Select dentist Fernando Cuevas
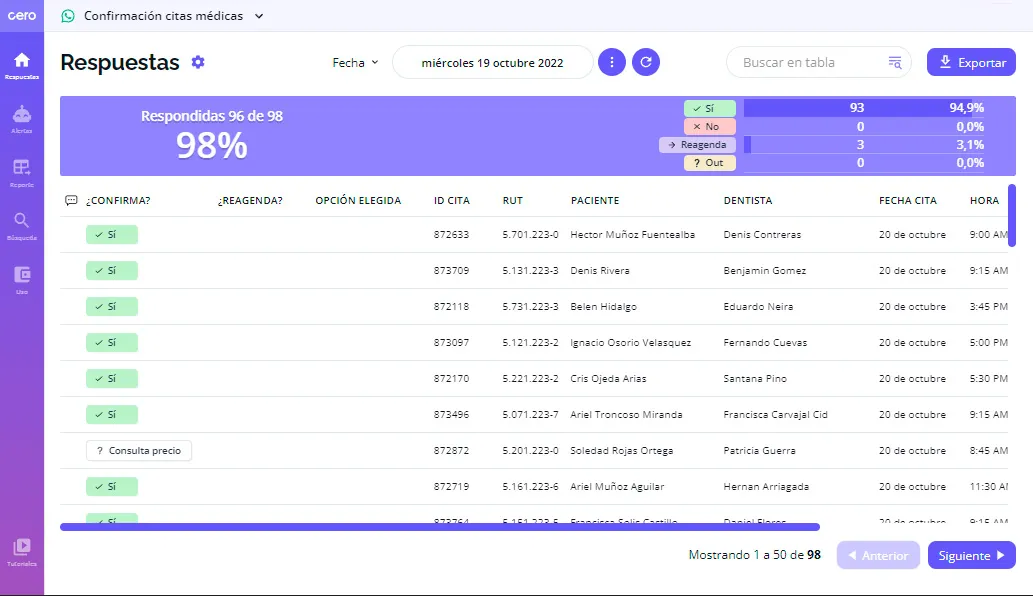Screen dimensions: 1033x596 (x=765, y=342)
